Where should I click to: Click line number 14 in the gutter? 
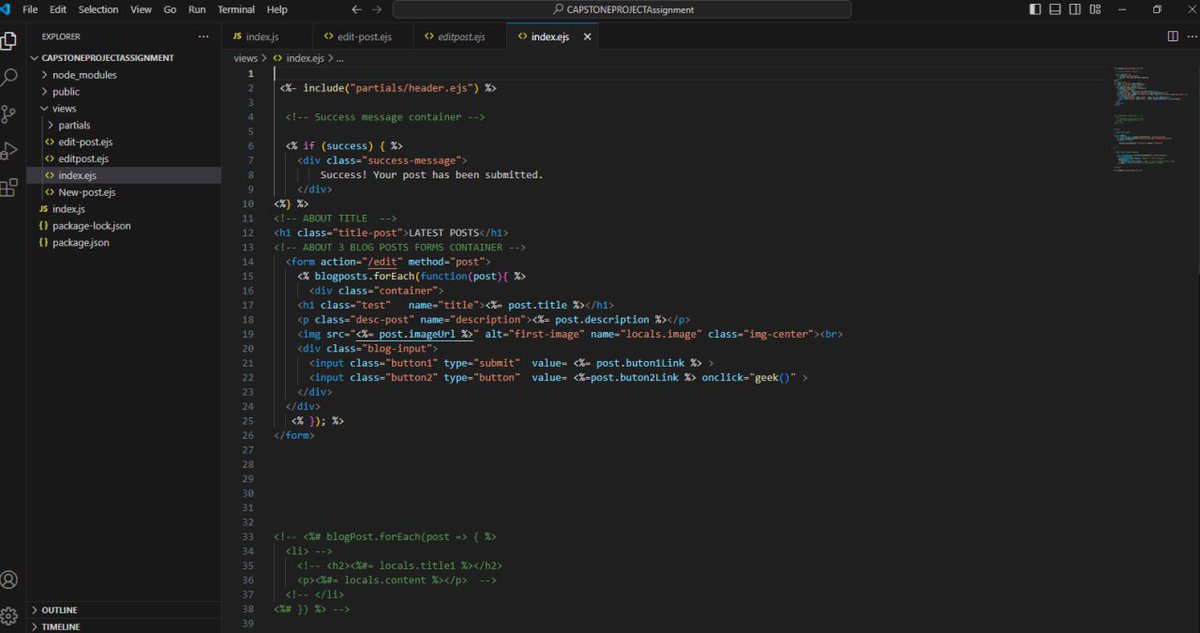pos(249,261)
